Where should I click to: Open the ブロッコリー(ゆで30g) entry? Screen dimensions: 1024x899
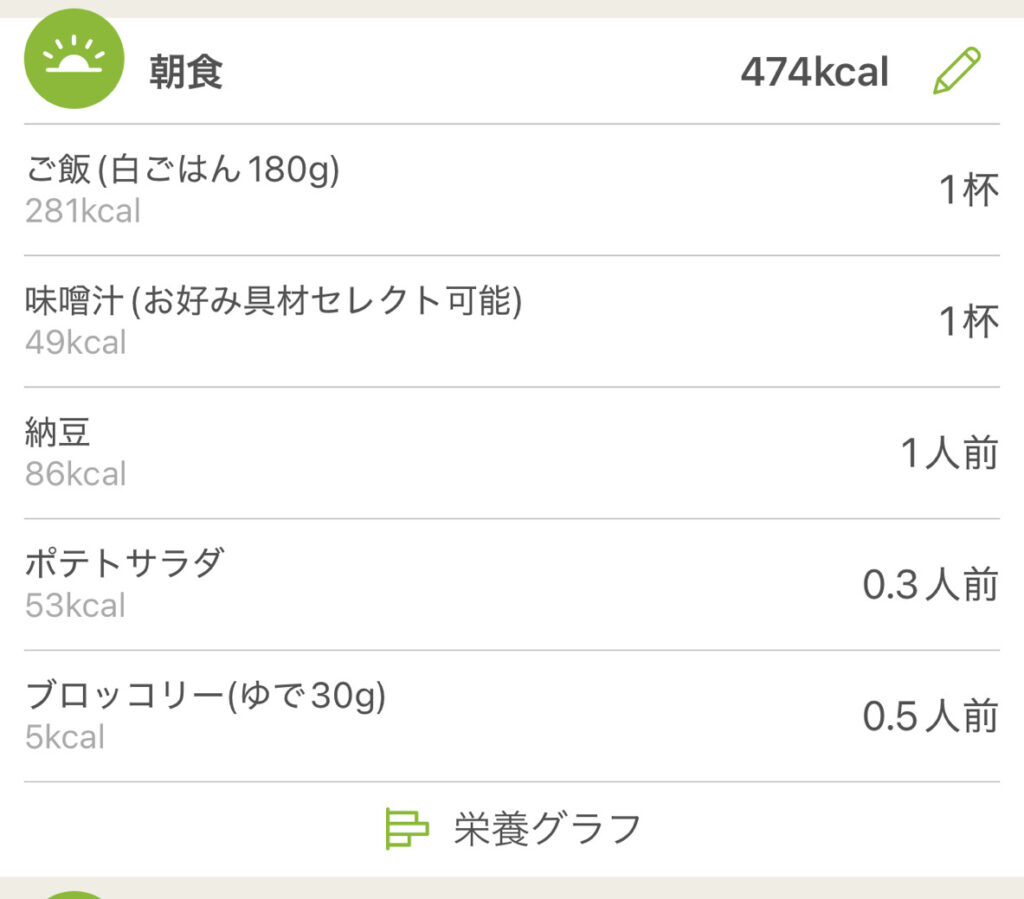205,696
